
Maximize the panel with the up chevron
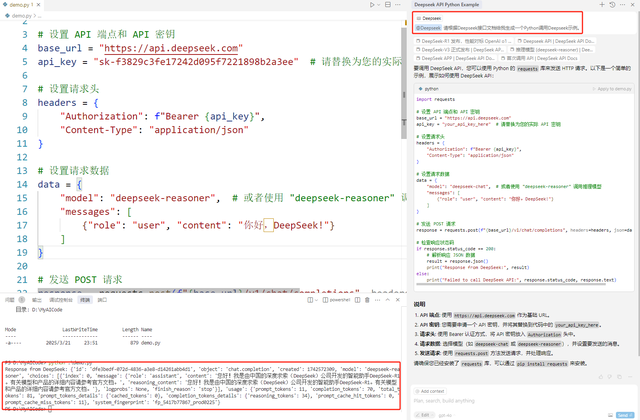click(x=388, y=300)
